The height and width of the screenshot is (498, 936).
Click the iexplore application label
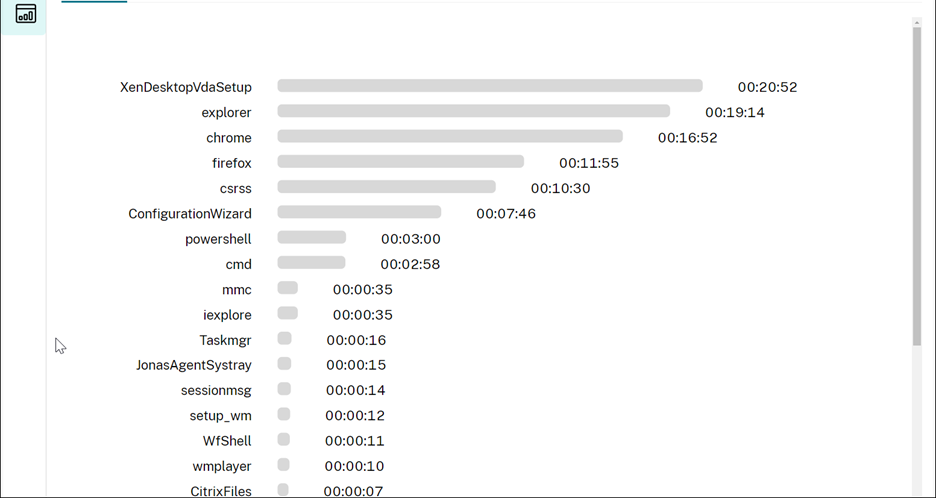[227, 315]
